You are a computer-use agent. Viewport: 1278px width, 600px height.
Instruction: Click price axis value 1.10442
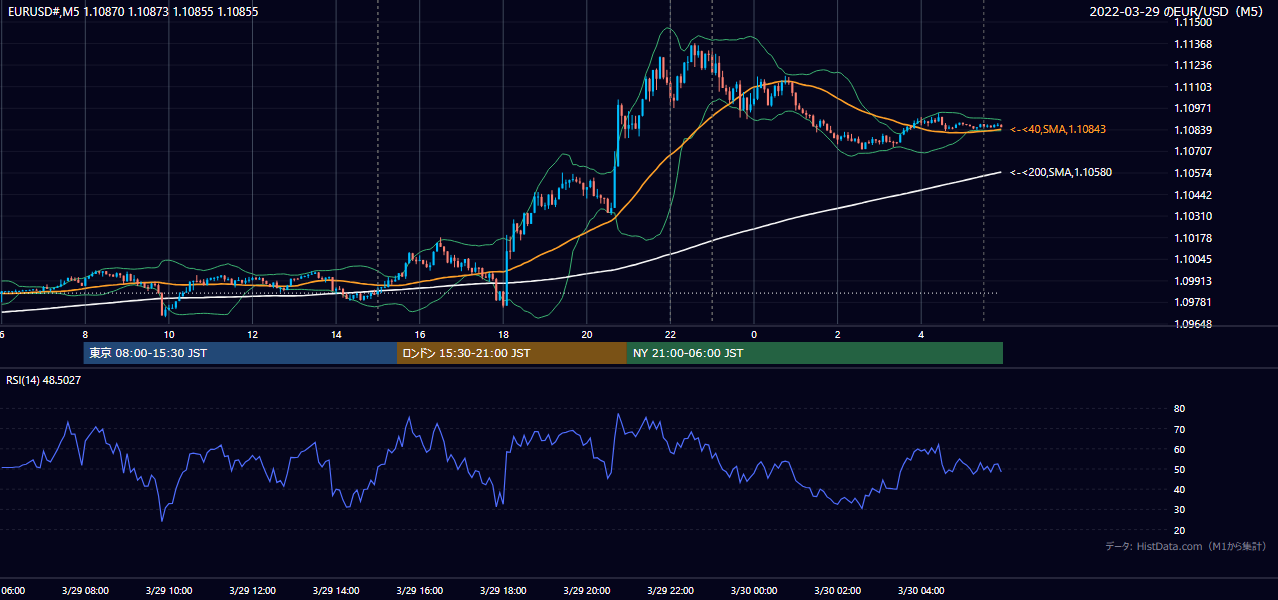[x=1192, y=195]
